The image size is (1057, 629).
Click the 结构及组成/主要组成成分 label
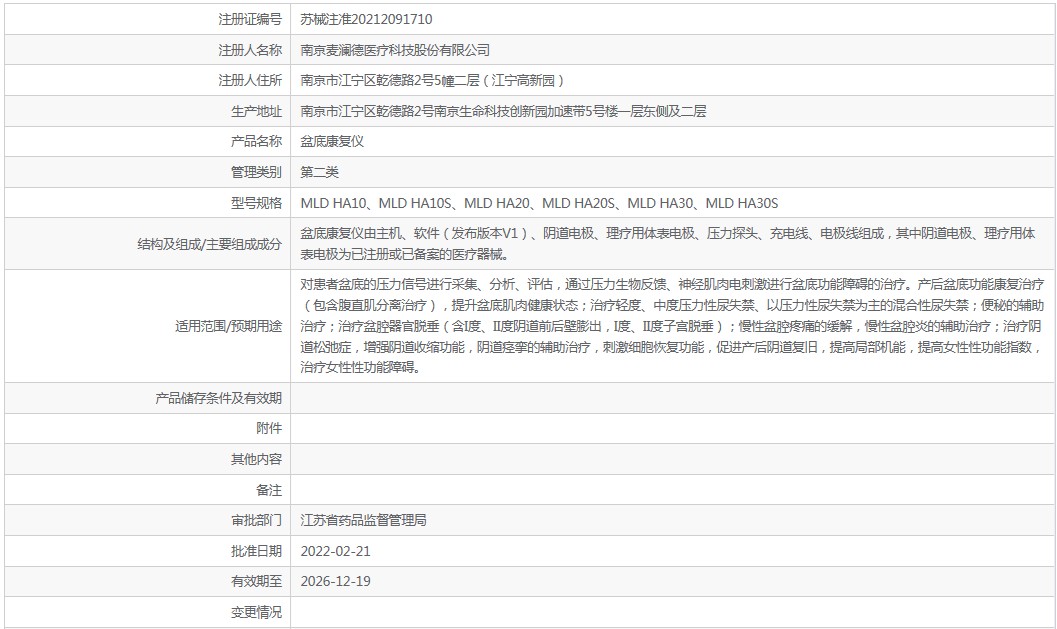[x=209, y=244]
